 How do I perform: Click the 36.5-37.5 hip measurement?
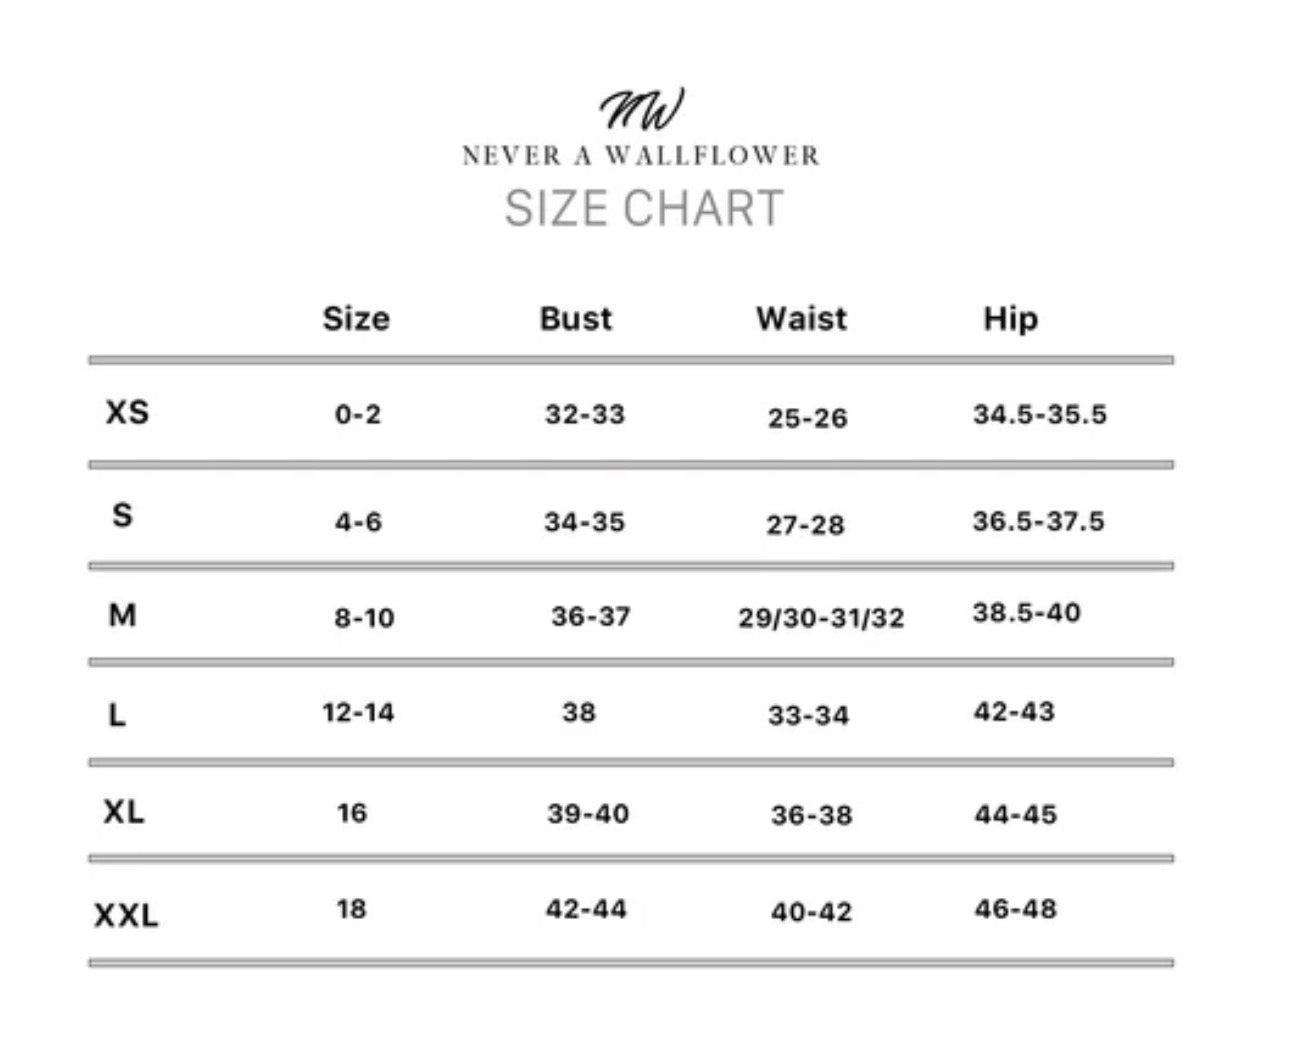(x=1039, y=521)
